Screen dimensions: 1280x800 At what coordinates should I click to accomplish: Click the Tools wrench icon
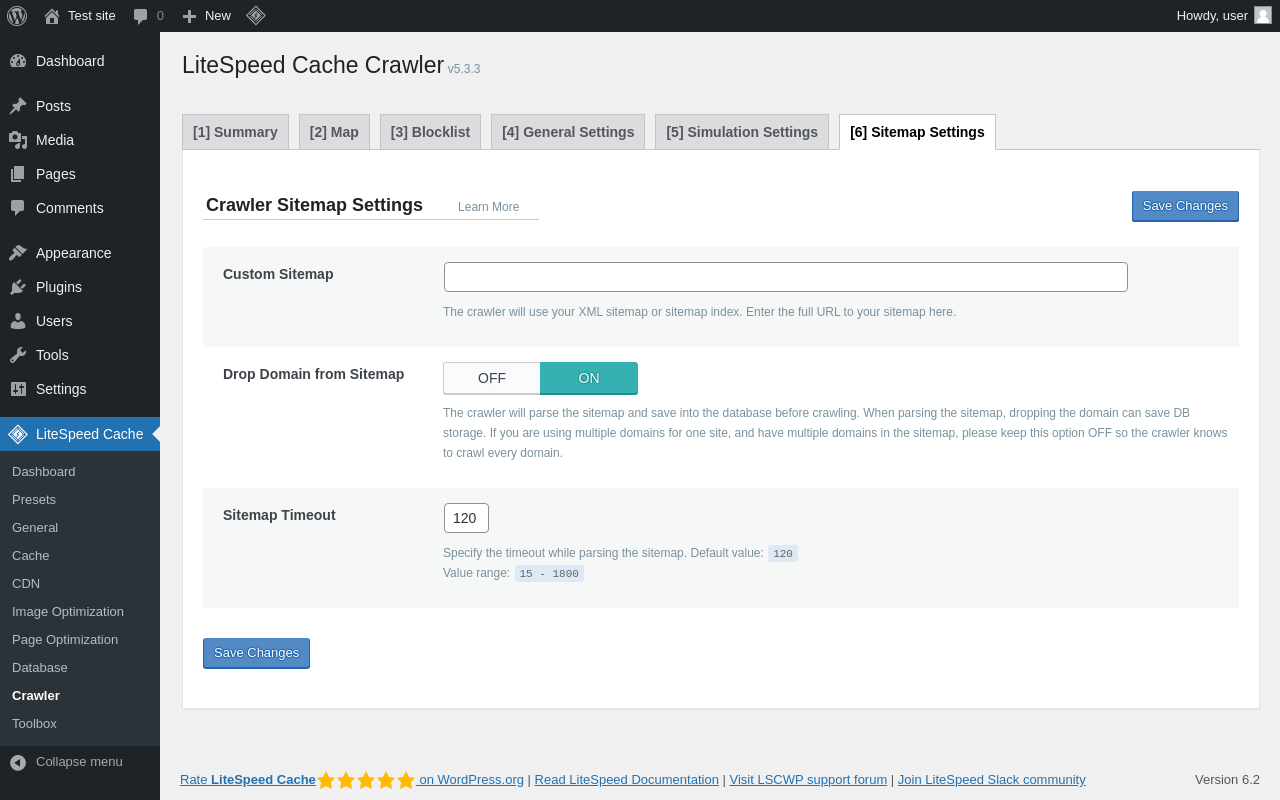tap(18, 355)
